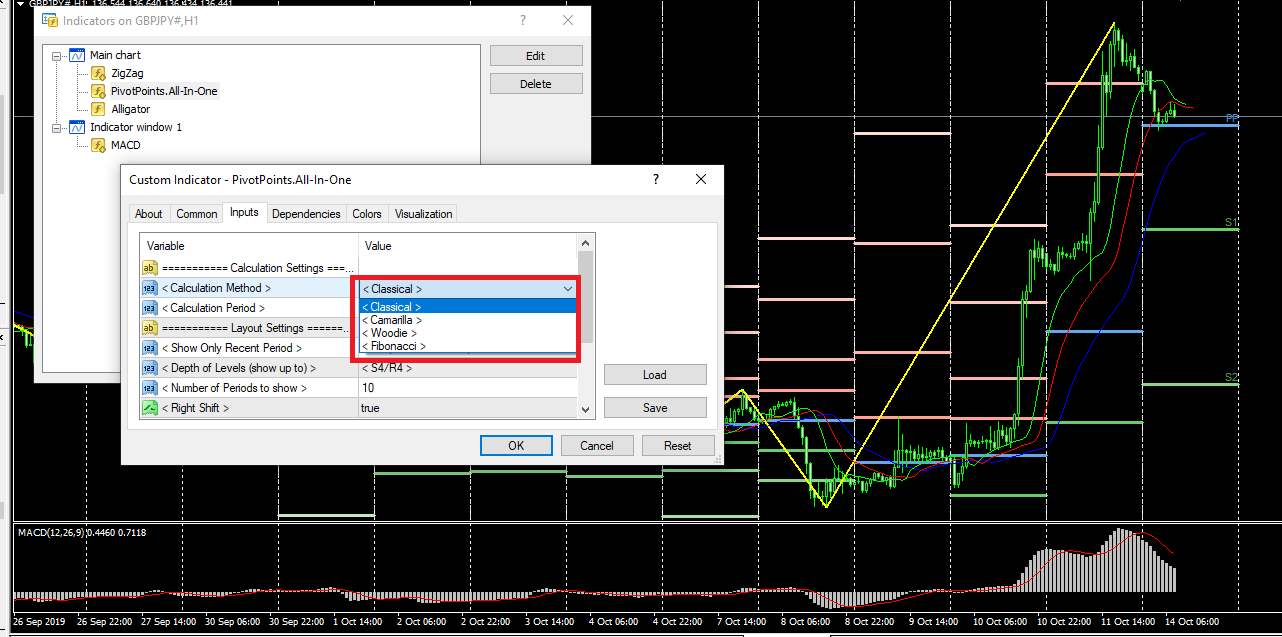Select the Inputs tab
Screen dimensions: 1282x637
click(244, 212)
